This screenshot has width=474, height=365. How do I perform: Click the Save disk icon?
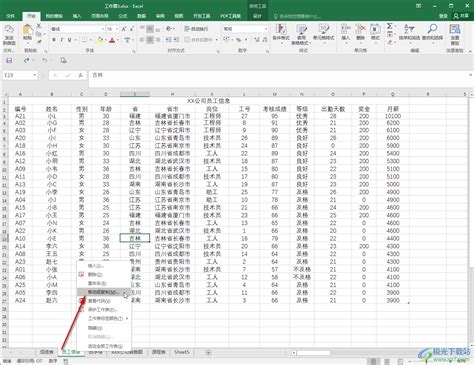click(9, 60)
